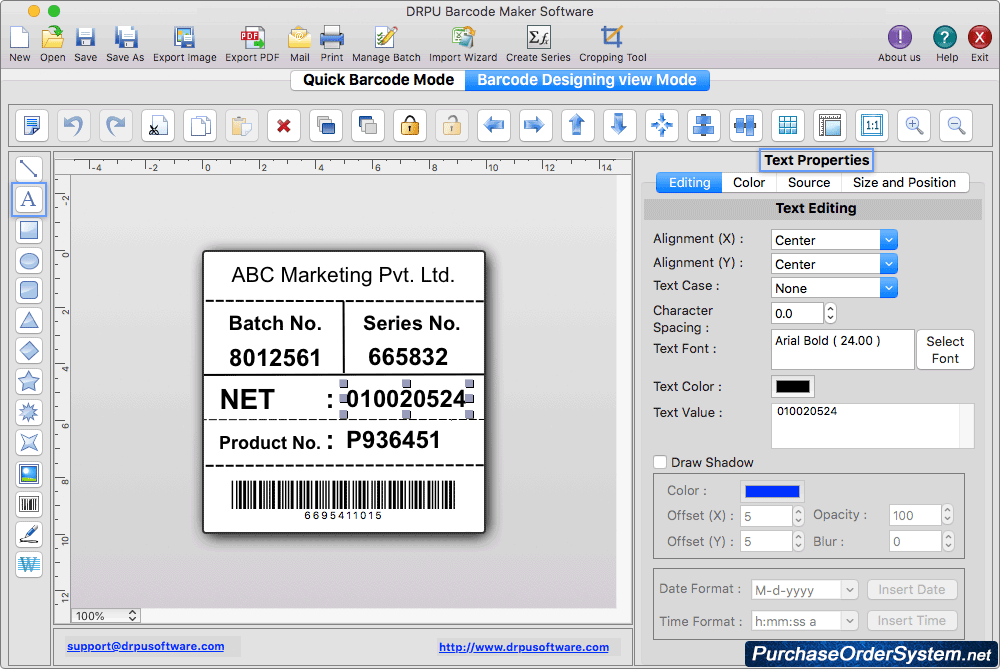This screenshot has height=669, width=1000.
Task: Select the Star shape tool
Action: pos(29,381)
